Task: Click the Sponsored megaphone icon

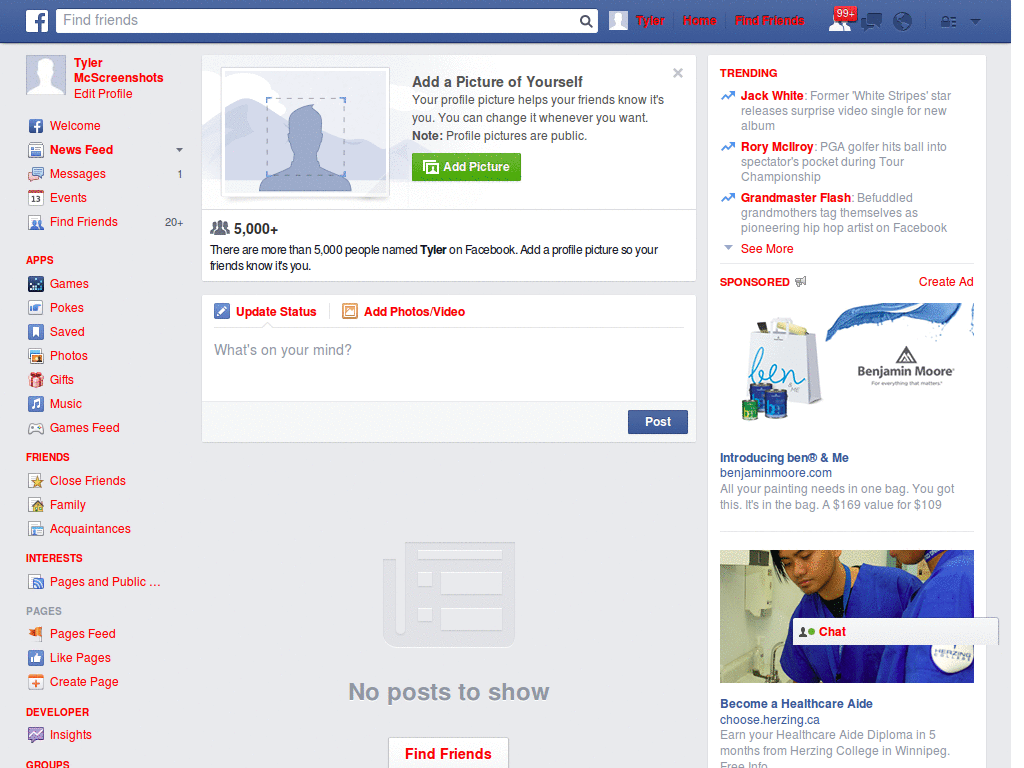Action: pyautogui.click(x=801, y=281)
